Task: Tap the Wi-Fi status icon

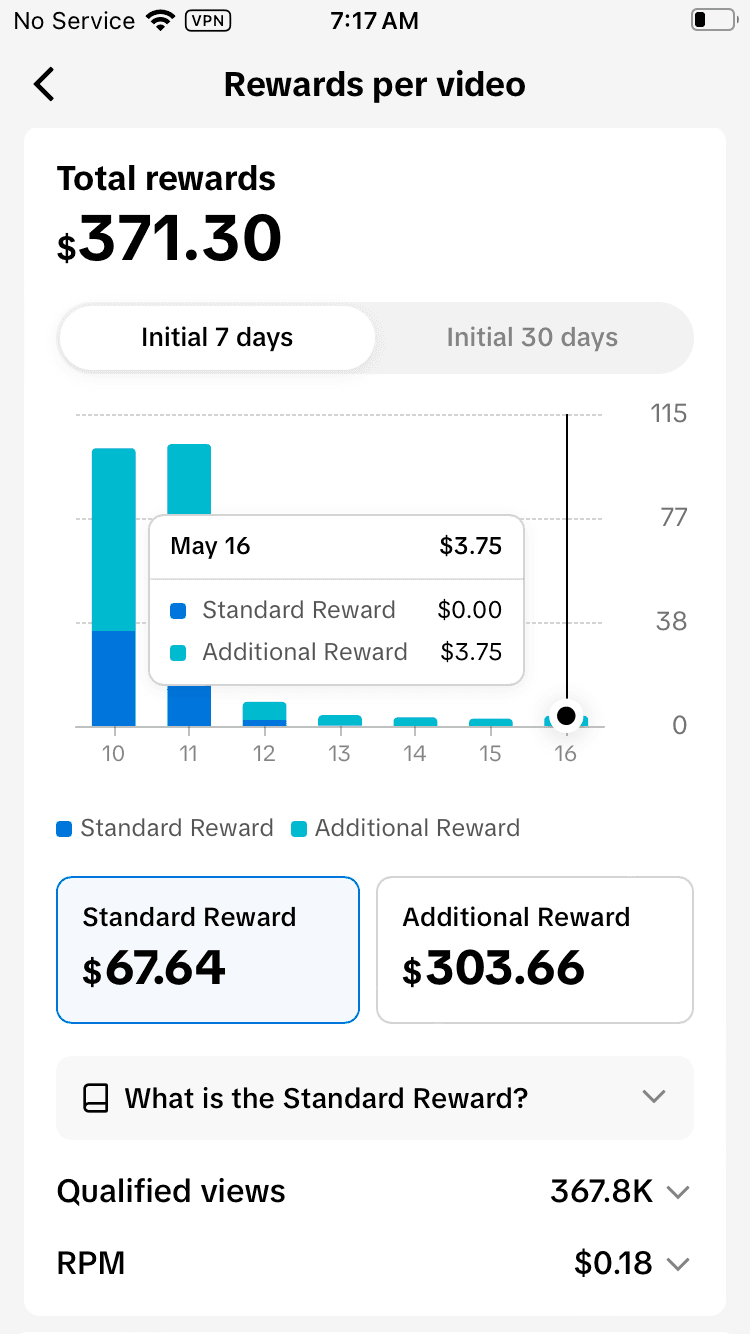Action: pyautogui.click(x=158, y=20)
